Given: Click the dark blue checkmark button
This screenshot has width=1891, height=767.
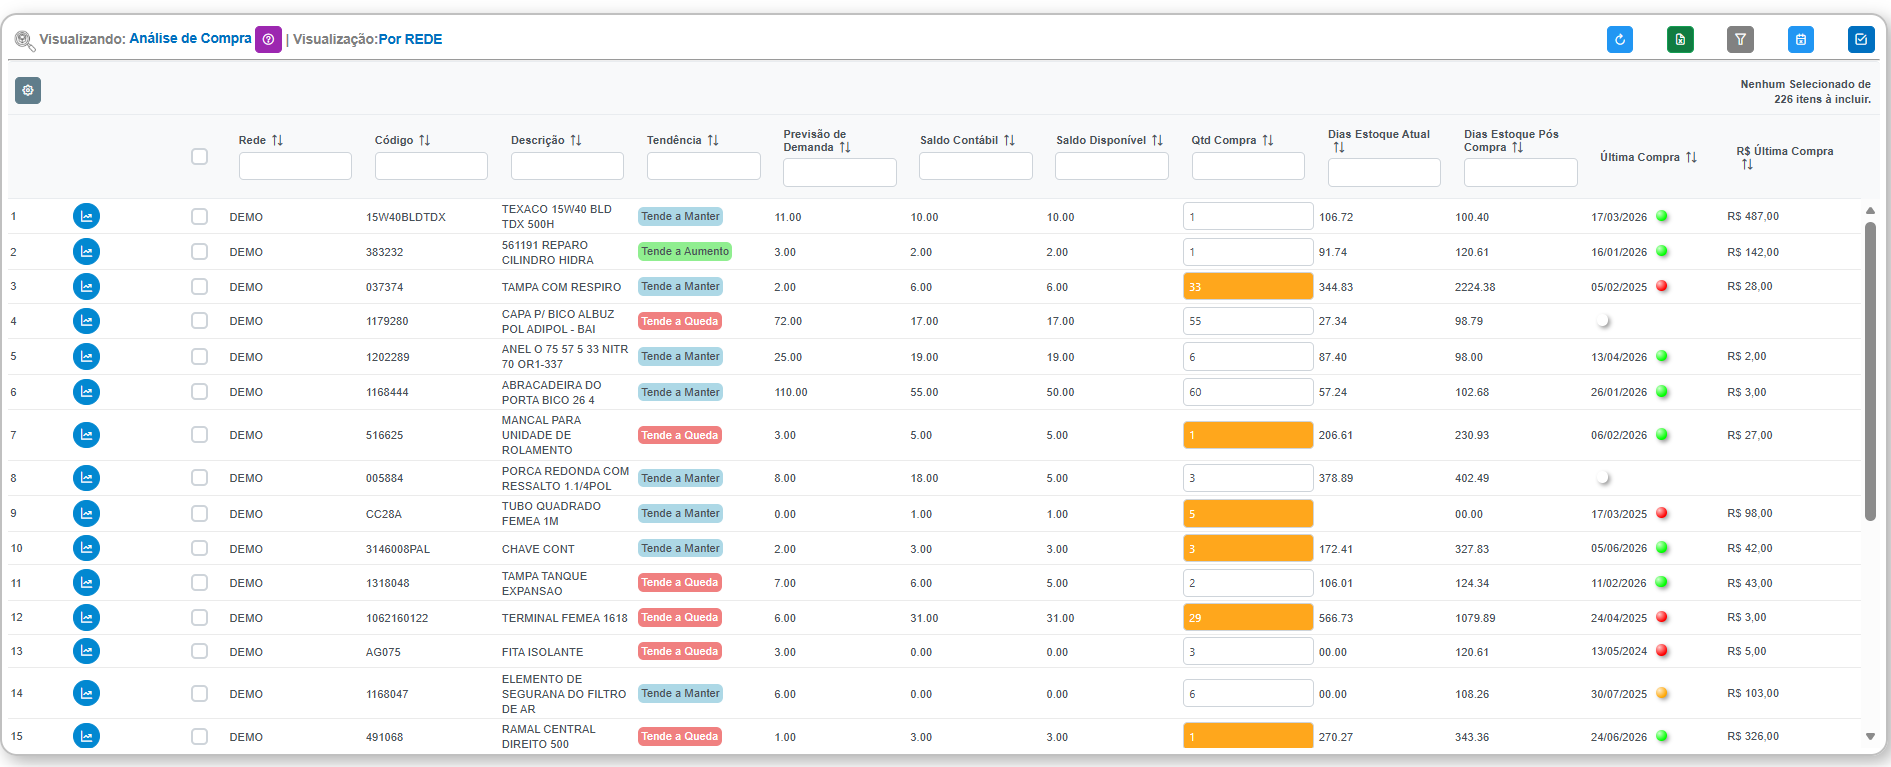Looking at the screenshot, I should click(x=1860, y=39).
